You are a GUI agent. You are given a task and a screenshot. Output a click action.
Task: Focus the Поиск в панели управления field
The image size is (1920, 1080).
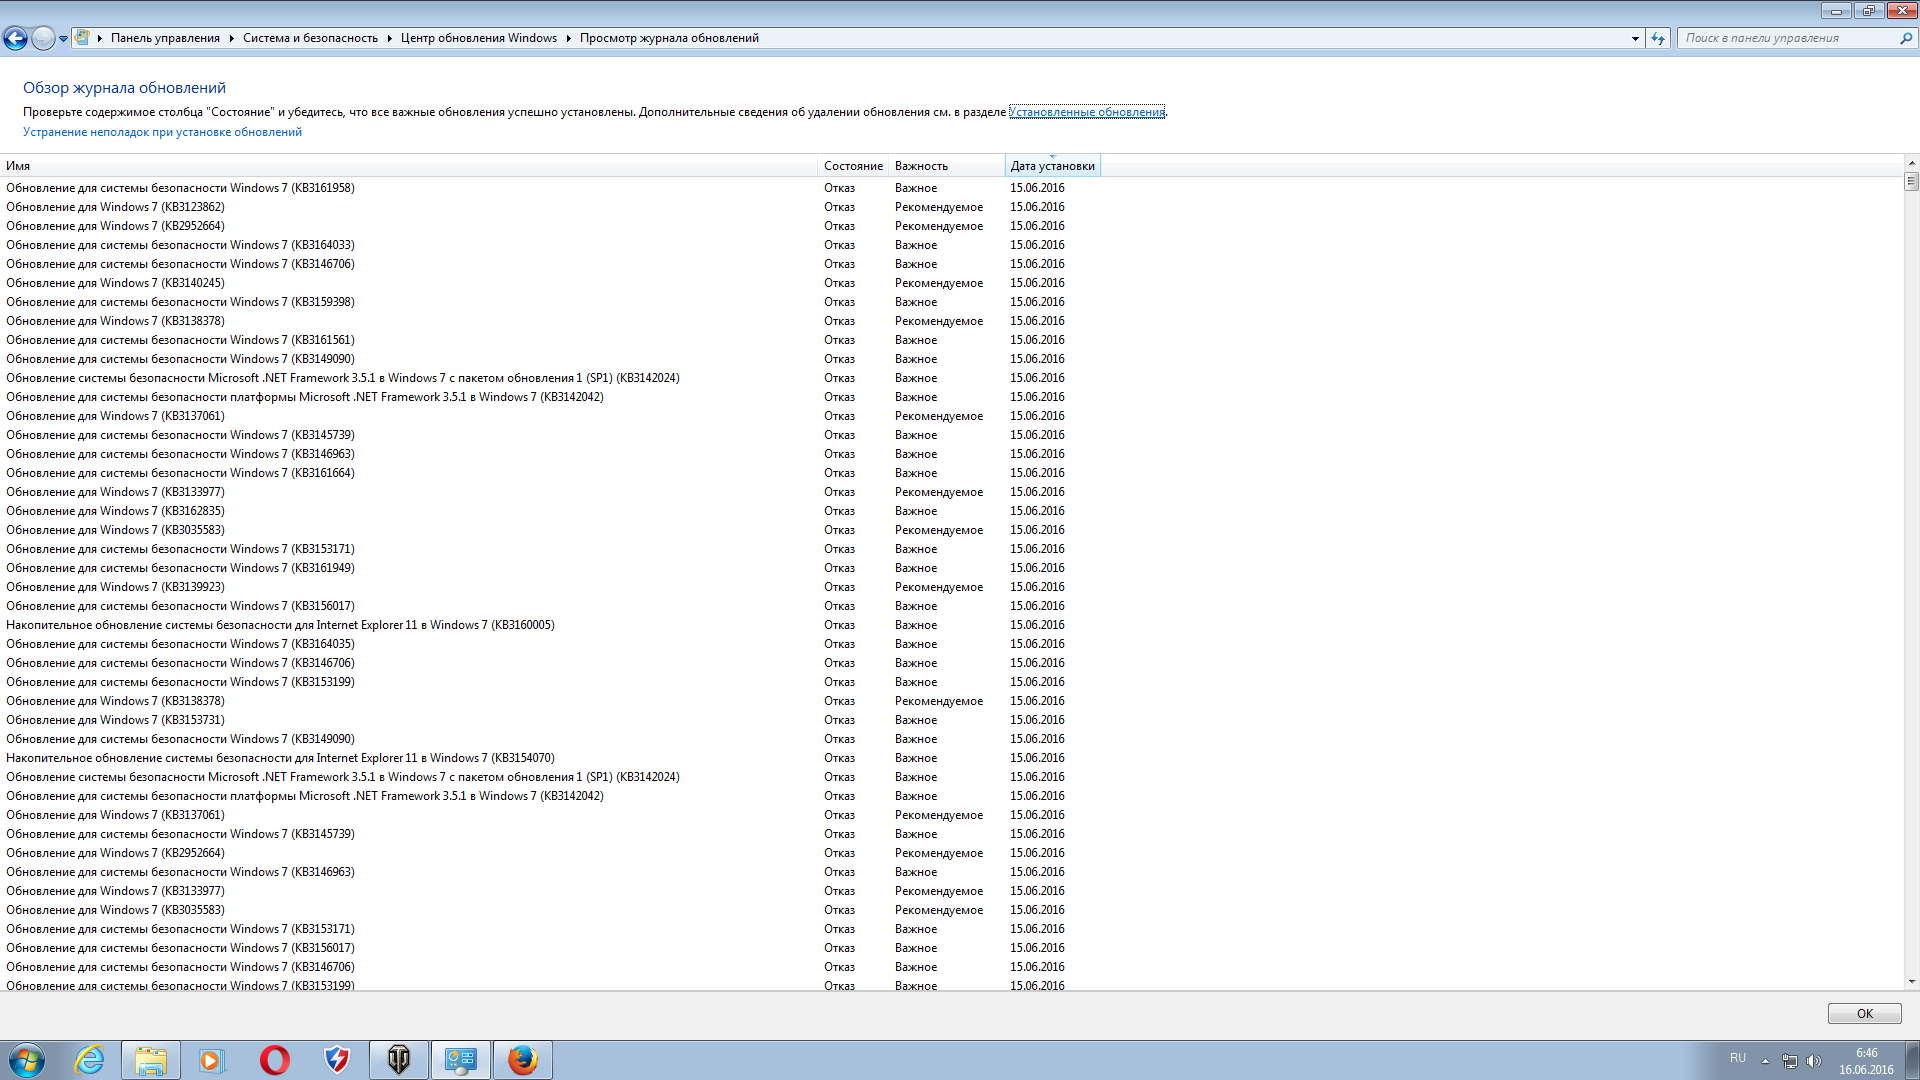pos(1788,38)
